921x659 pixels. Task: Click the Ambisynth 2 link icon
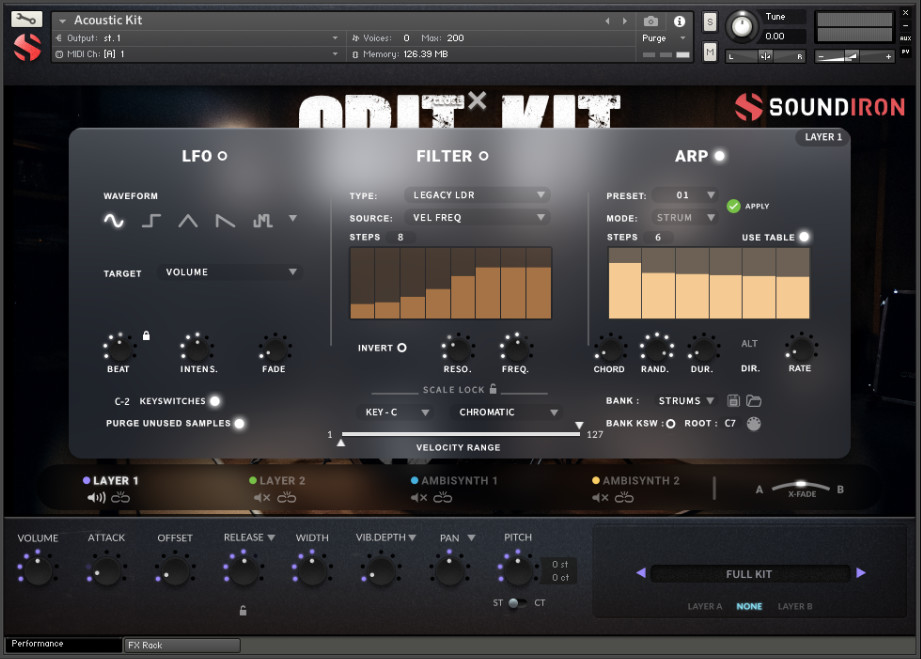pyautogui.click(x=624, y=497)
